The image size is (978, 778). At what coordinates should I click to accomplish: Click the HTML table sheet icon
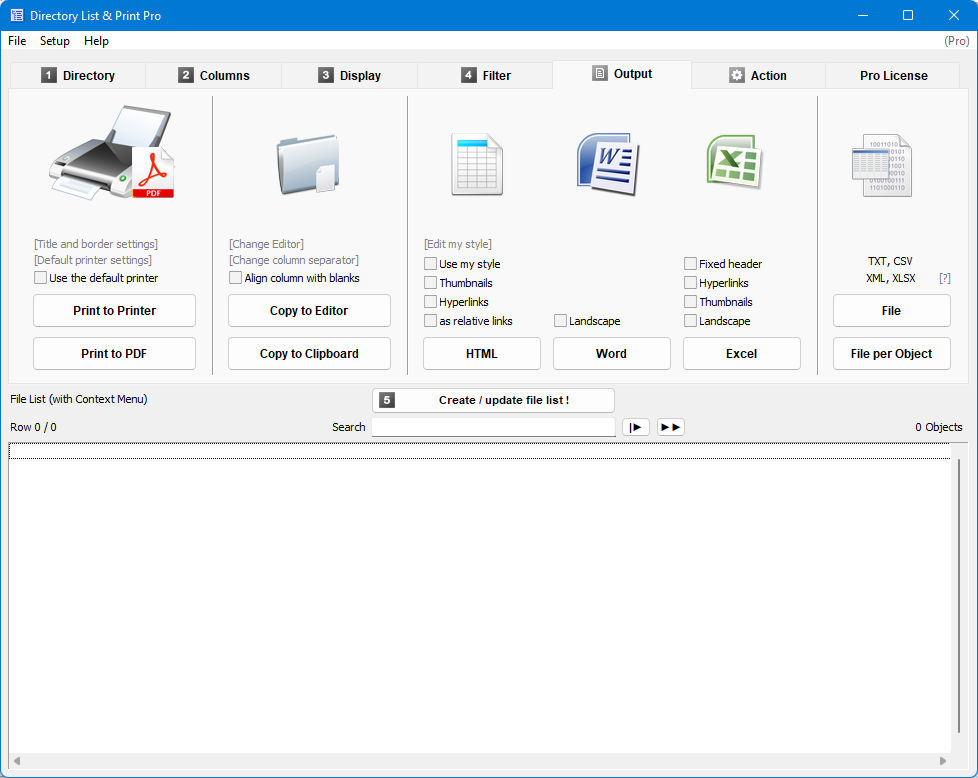477,164
